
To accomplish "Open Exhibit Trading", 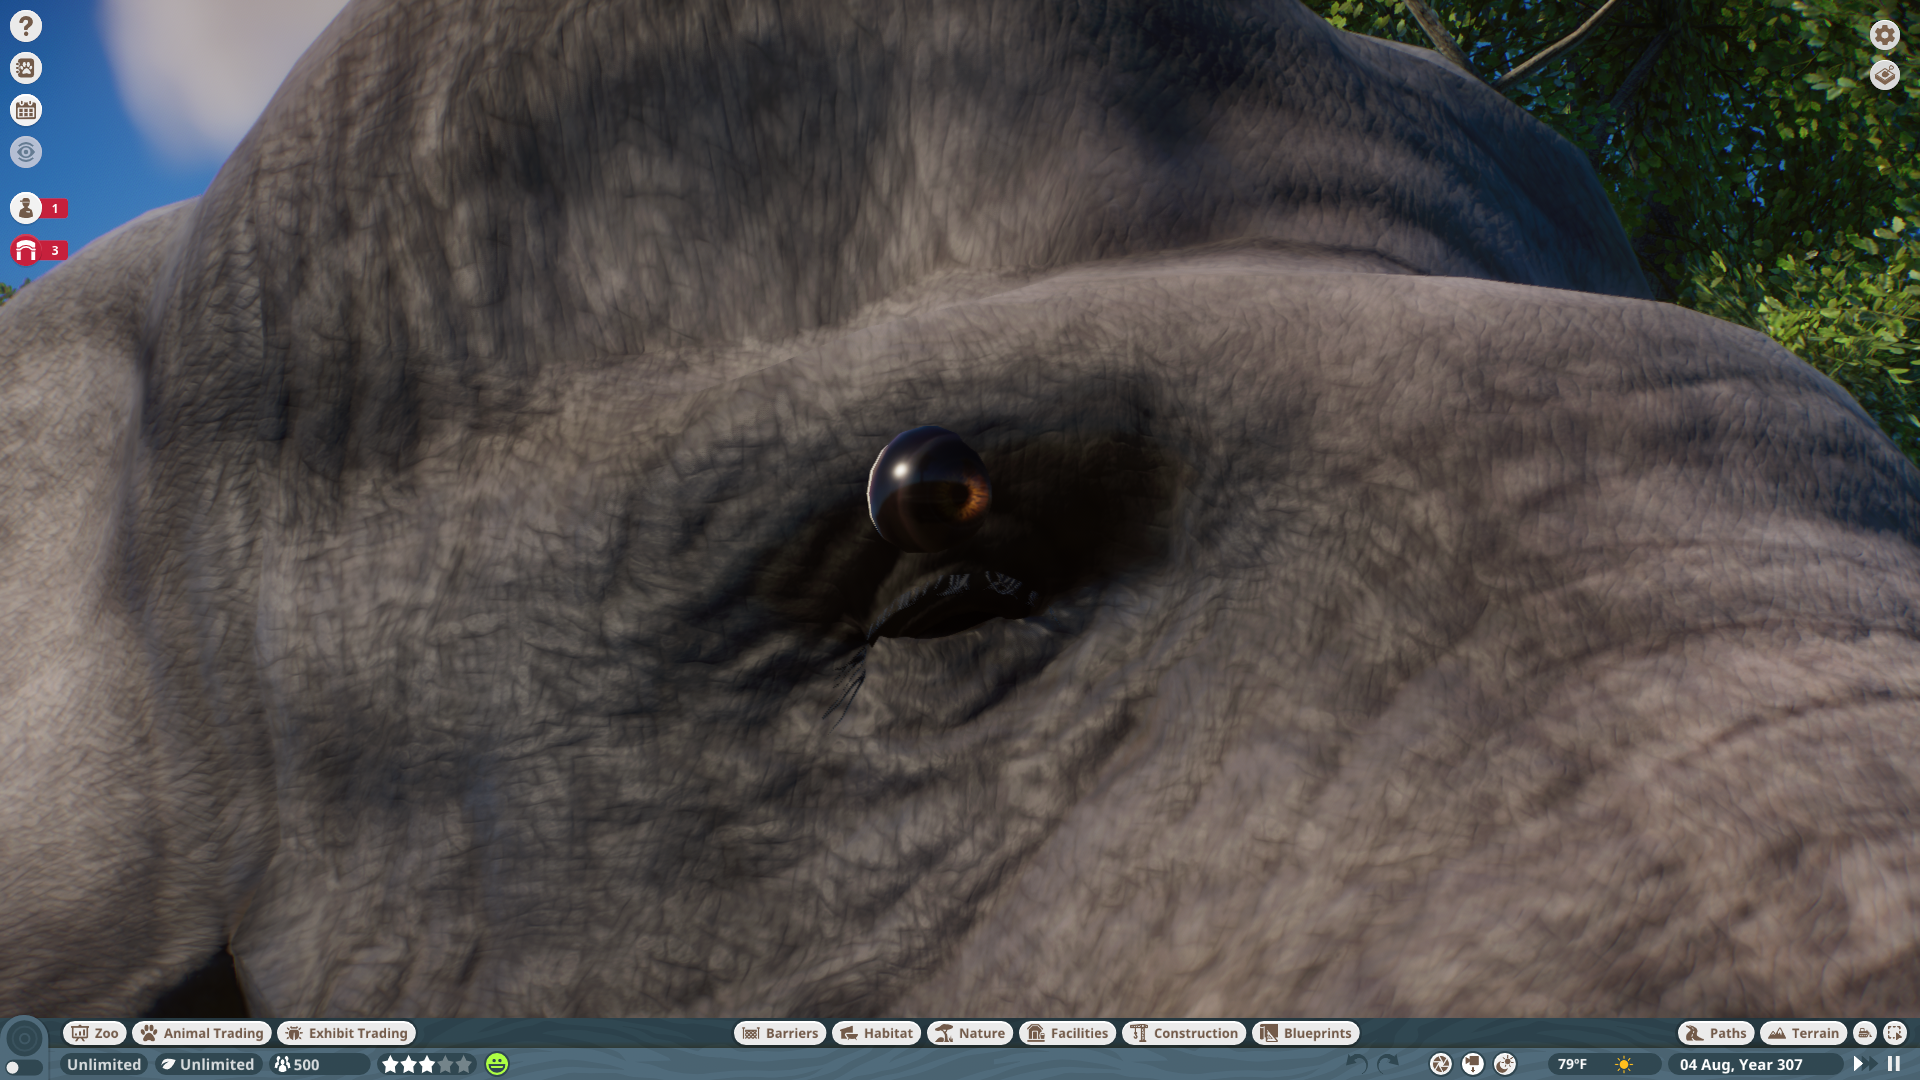I will coord(346,1033).
